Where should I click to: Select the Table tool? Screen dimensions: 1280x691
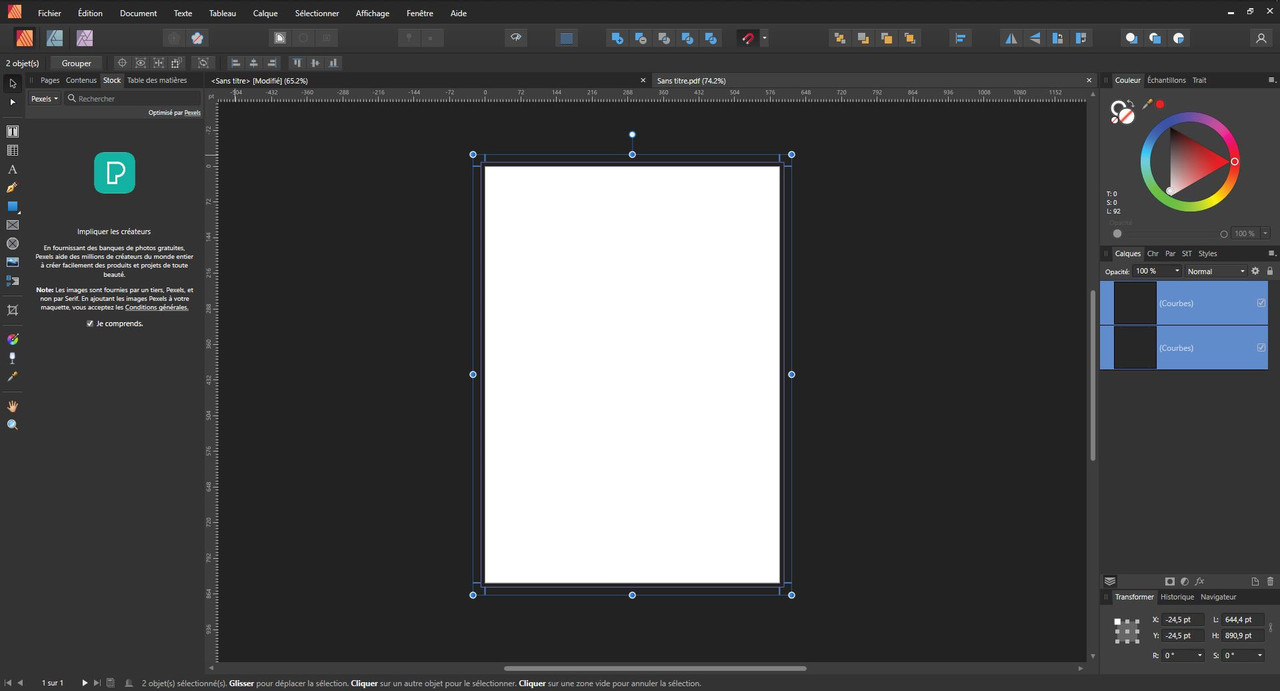pos(13,150)
